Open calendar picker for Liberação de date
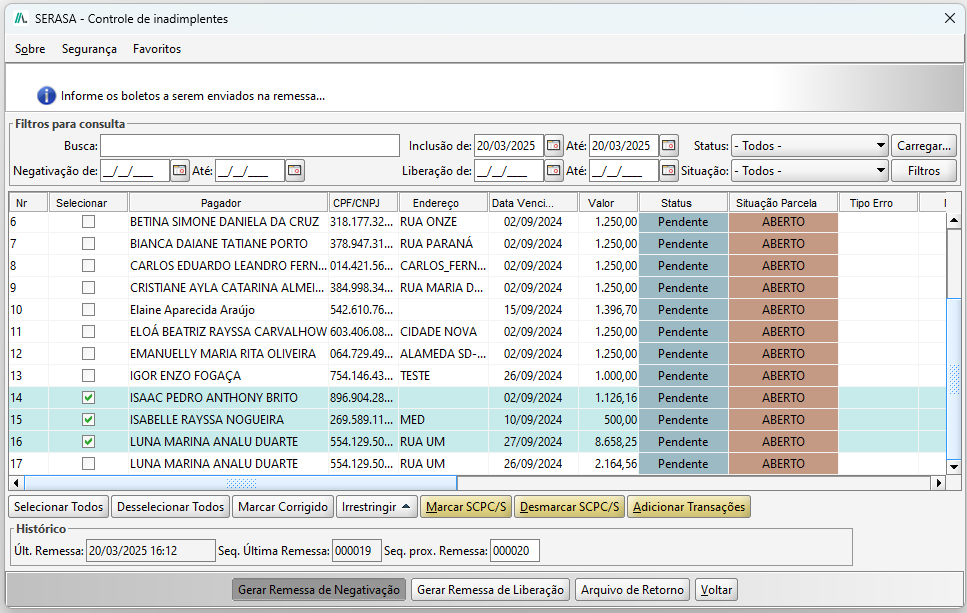Image resolution: width=967 pixels, height=613 pixels. (x=553, y=171)
